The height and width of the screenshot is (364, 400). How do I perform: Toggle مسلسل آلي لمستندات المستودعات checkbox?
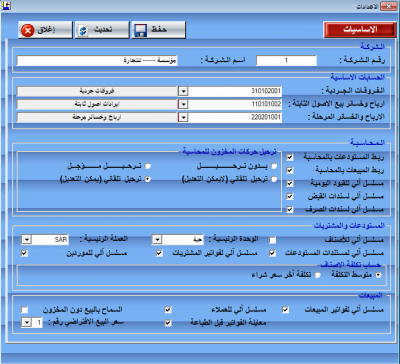coord(273,253)
